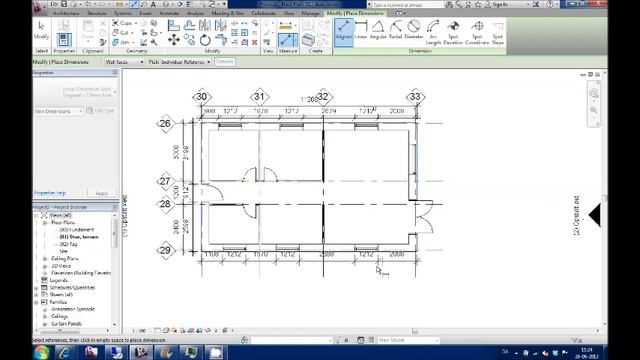The width and height of the screenshot is (640, 360).
Task: Click the Trim/Extend icon in Modify panel
Action: (220, 40)
